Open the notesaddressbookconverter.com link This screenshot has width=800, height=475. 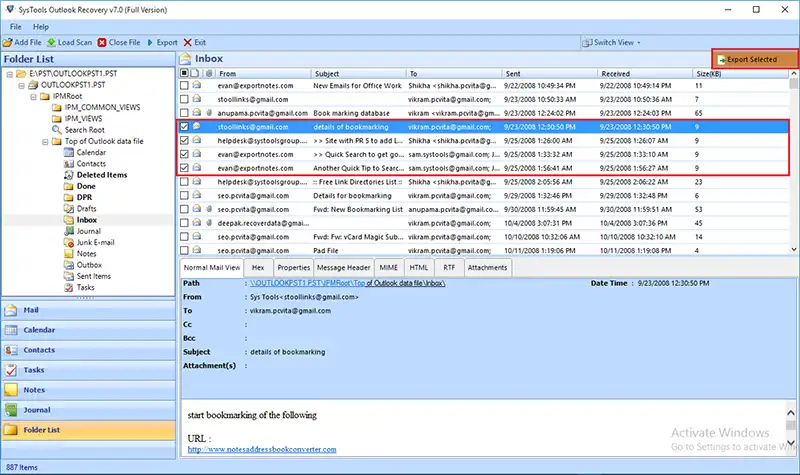pos(262,449)
